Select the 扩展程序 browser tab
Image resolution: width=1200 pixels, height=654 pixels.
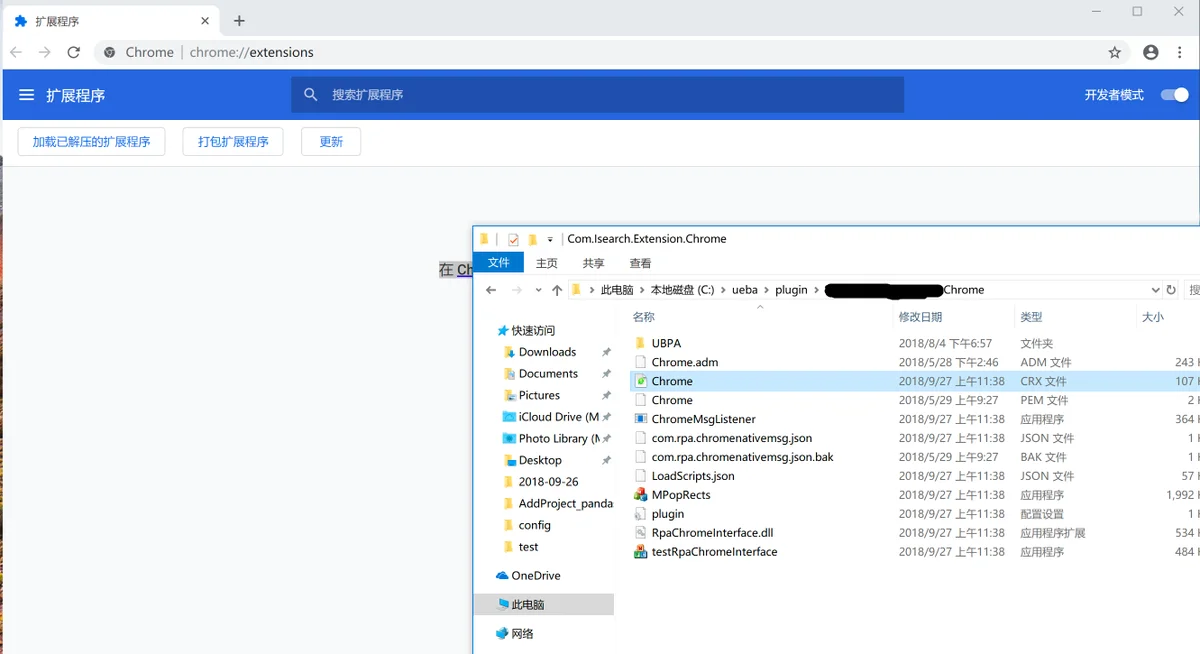point(111,21)
